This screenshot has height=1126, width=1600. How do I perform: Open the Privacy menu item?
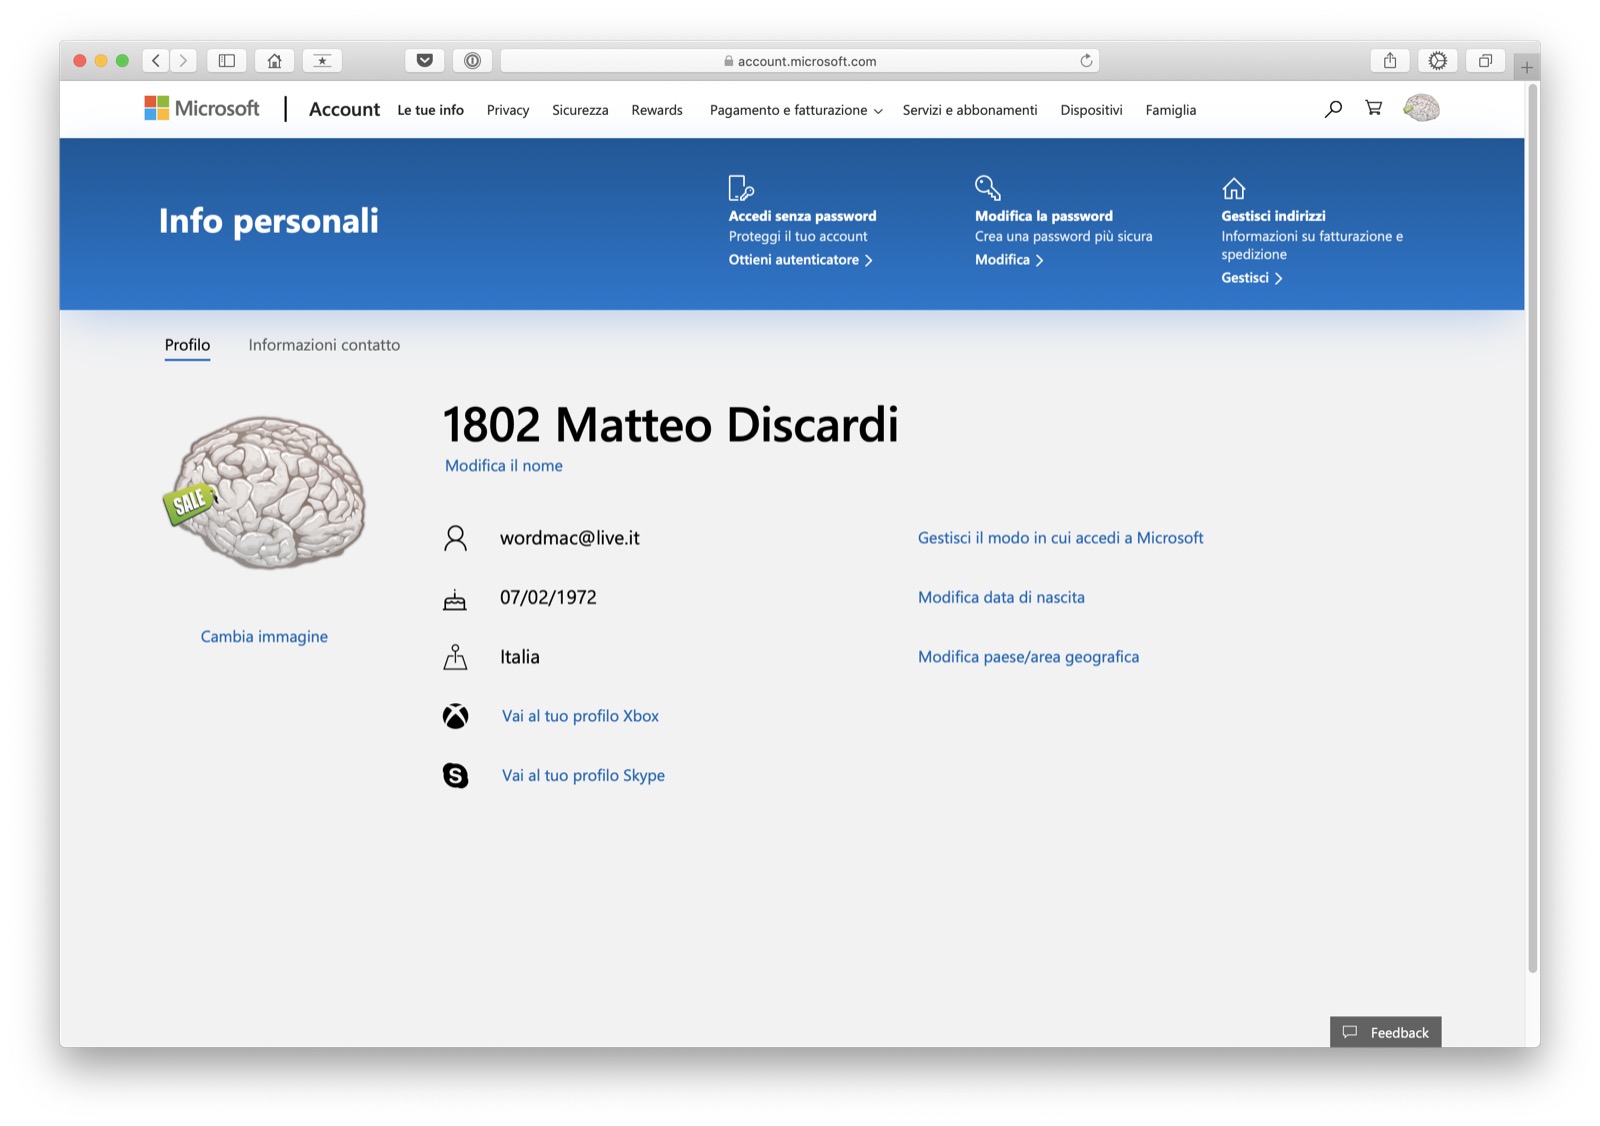[x=508, y=110]
